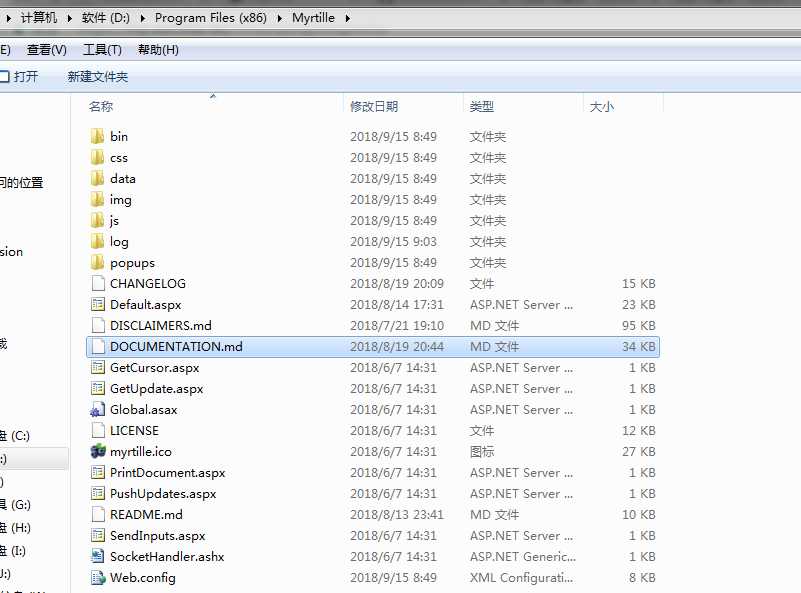Image resolution: width=801 pixels, height=593 pixels.
Task: Click the myrtille.ico berry icon
Action: pos(98,451)
